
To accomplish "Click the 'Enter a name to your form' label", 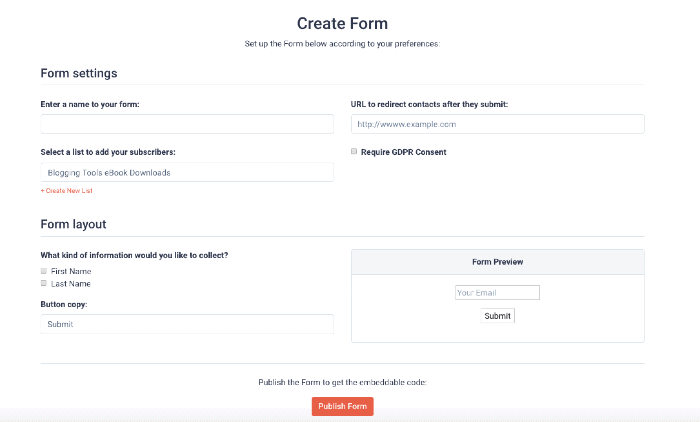I will (90, 104).
